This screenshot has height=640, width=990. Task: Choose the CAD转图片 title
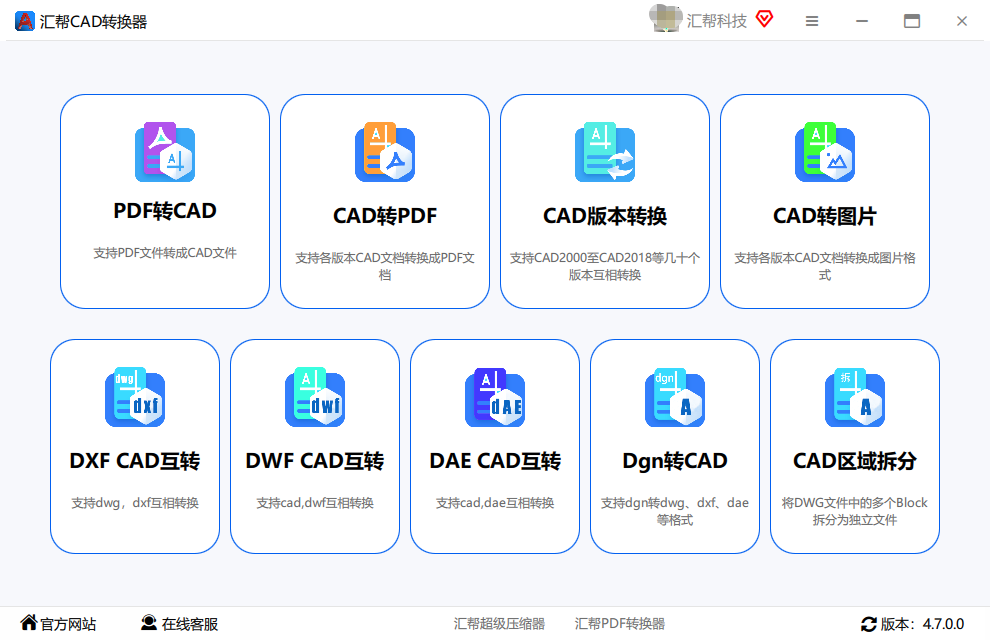(x=825, y=216)
